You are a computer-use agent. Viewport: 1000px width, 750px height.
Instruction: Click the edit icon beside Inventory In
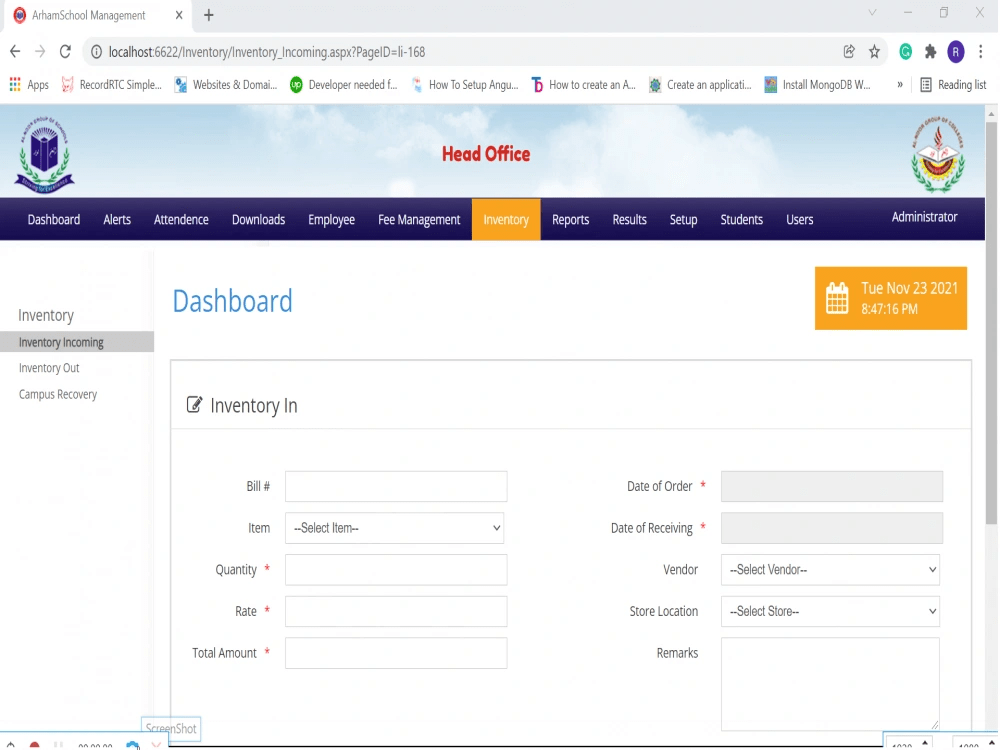point(194,404)
